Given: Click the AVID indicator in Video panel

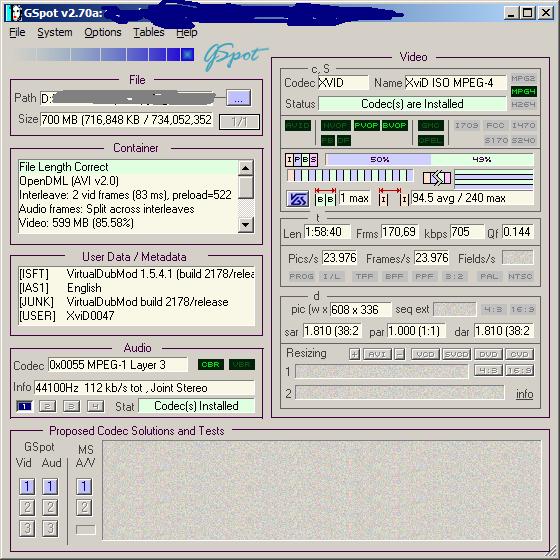Looking at the screenshot, I should point(298,126).
